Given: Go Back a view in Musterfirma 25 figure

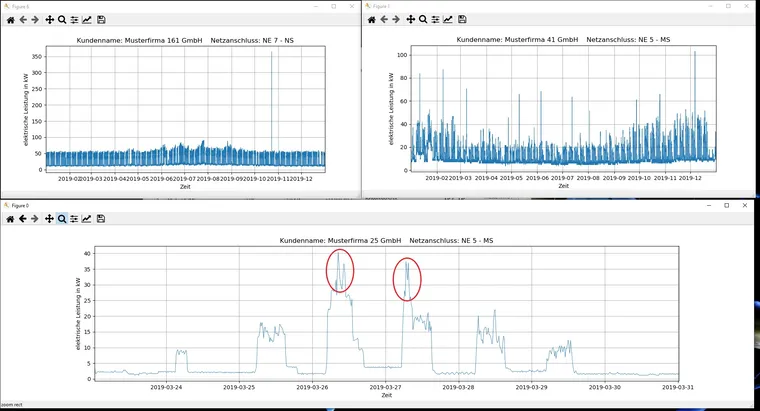Looking at the screenshot, I should coord(23,218).
